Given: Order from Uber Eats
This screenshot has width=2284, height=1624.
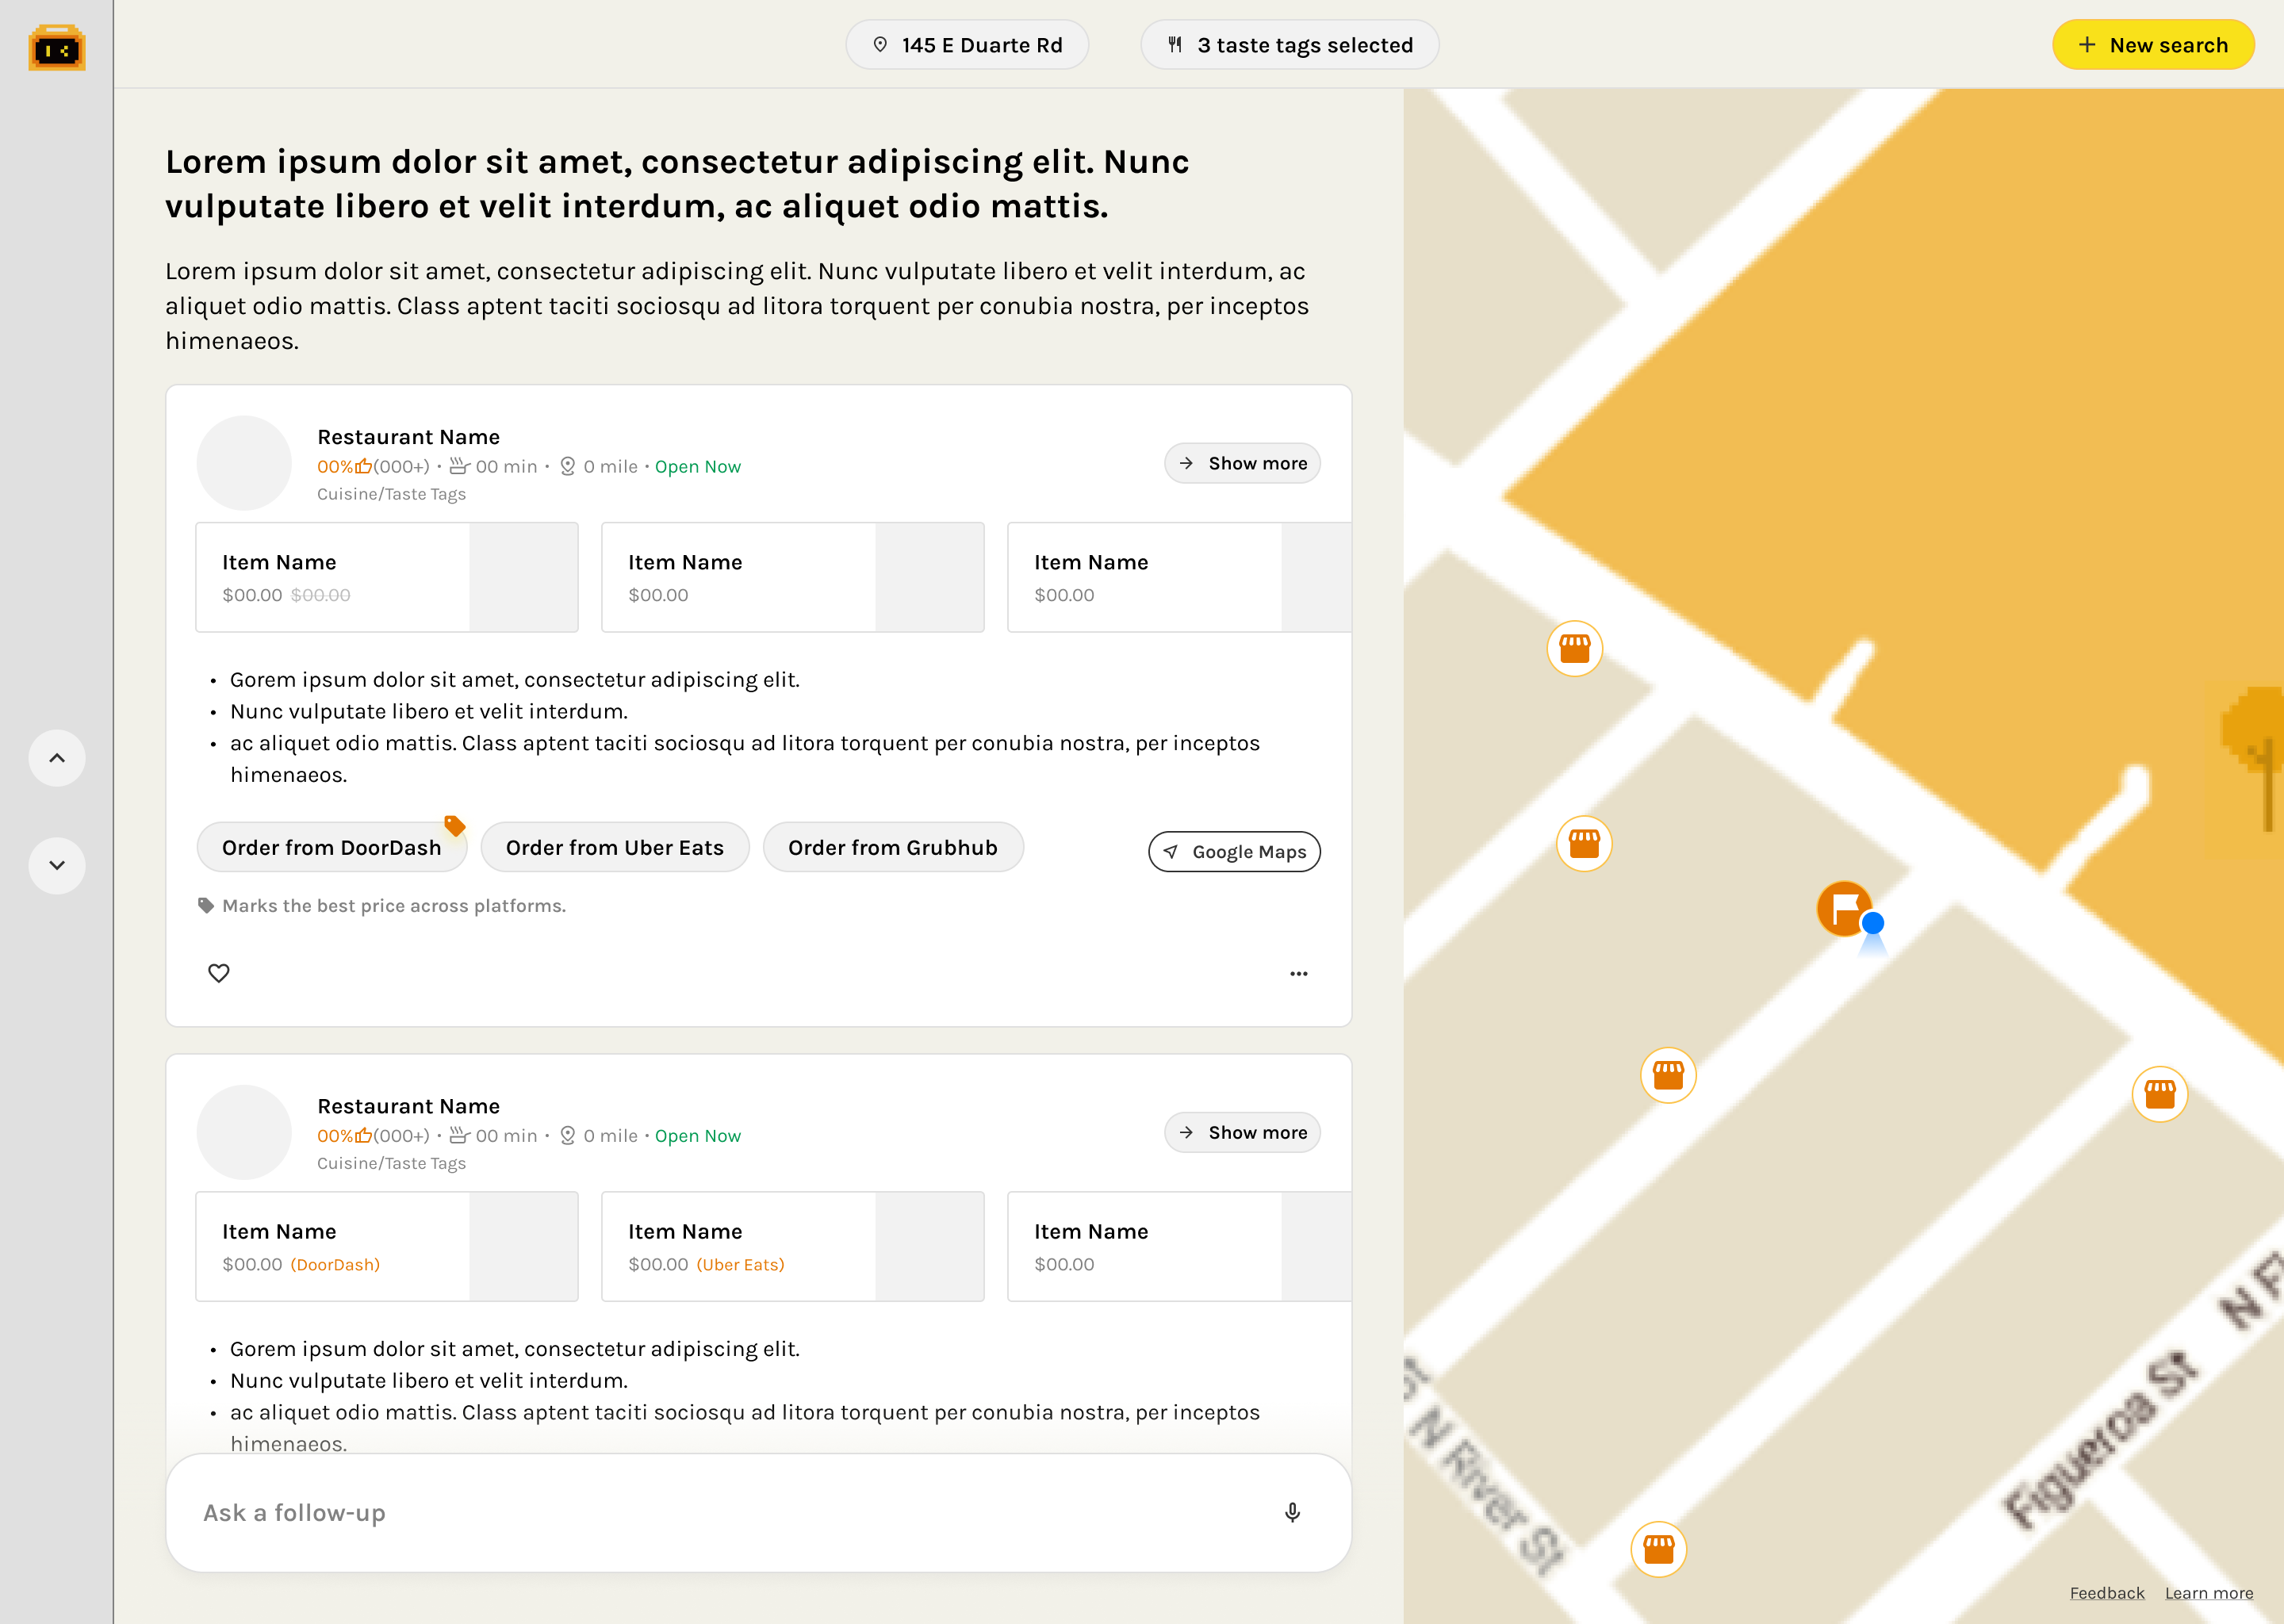Looking at the screenshot, I should pyautogui.click(x=615, y=847).
